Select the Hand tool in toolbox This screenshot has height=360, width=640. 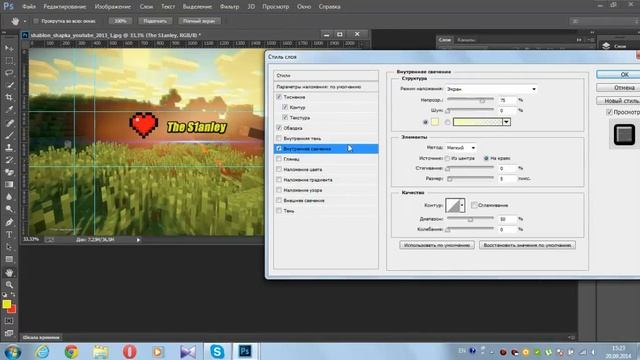coord(9,272)
